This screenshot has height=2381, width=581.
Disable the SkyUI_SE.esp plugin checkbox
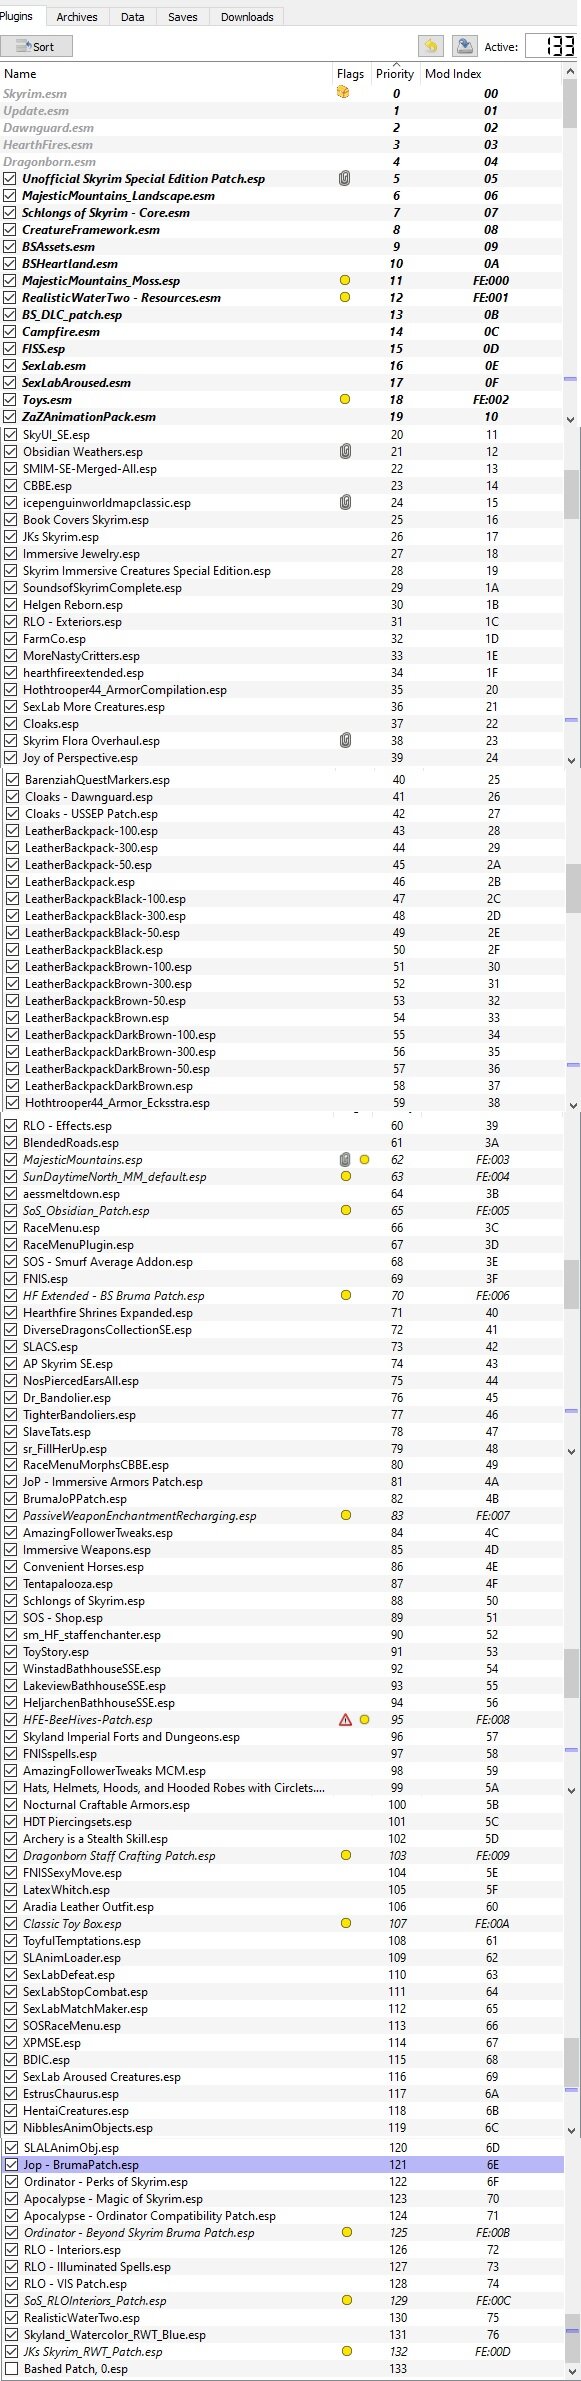(x=10, y=435)
